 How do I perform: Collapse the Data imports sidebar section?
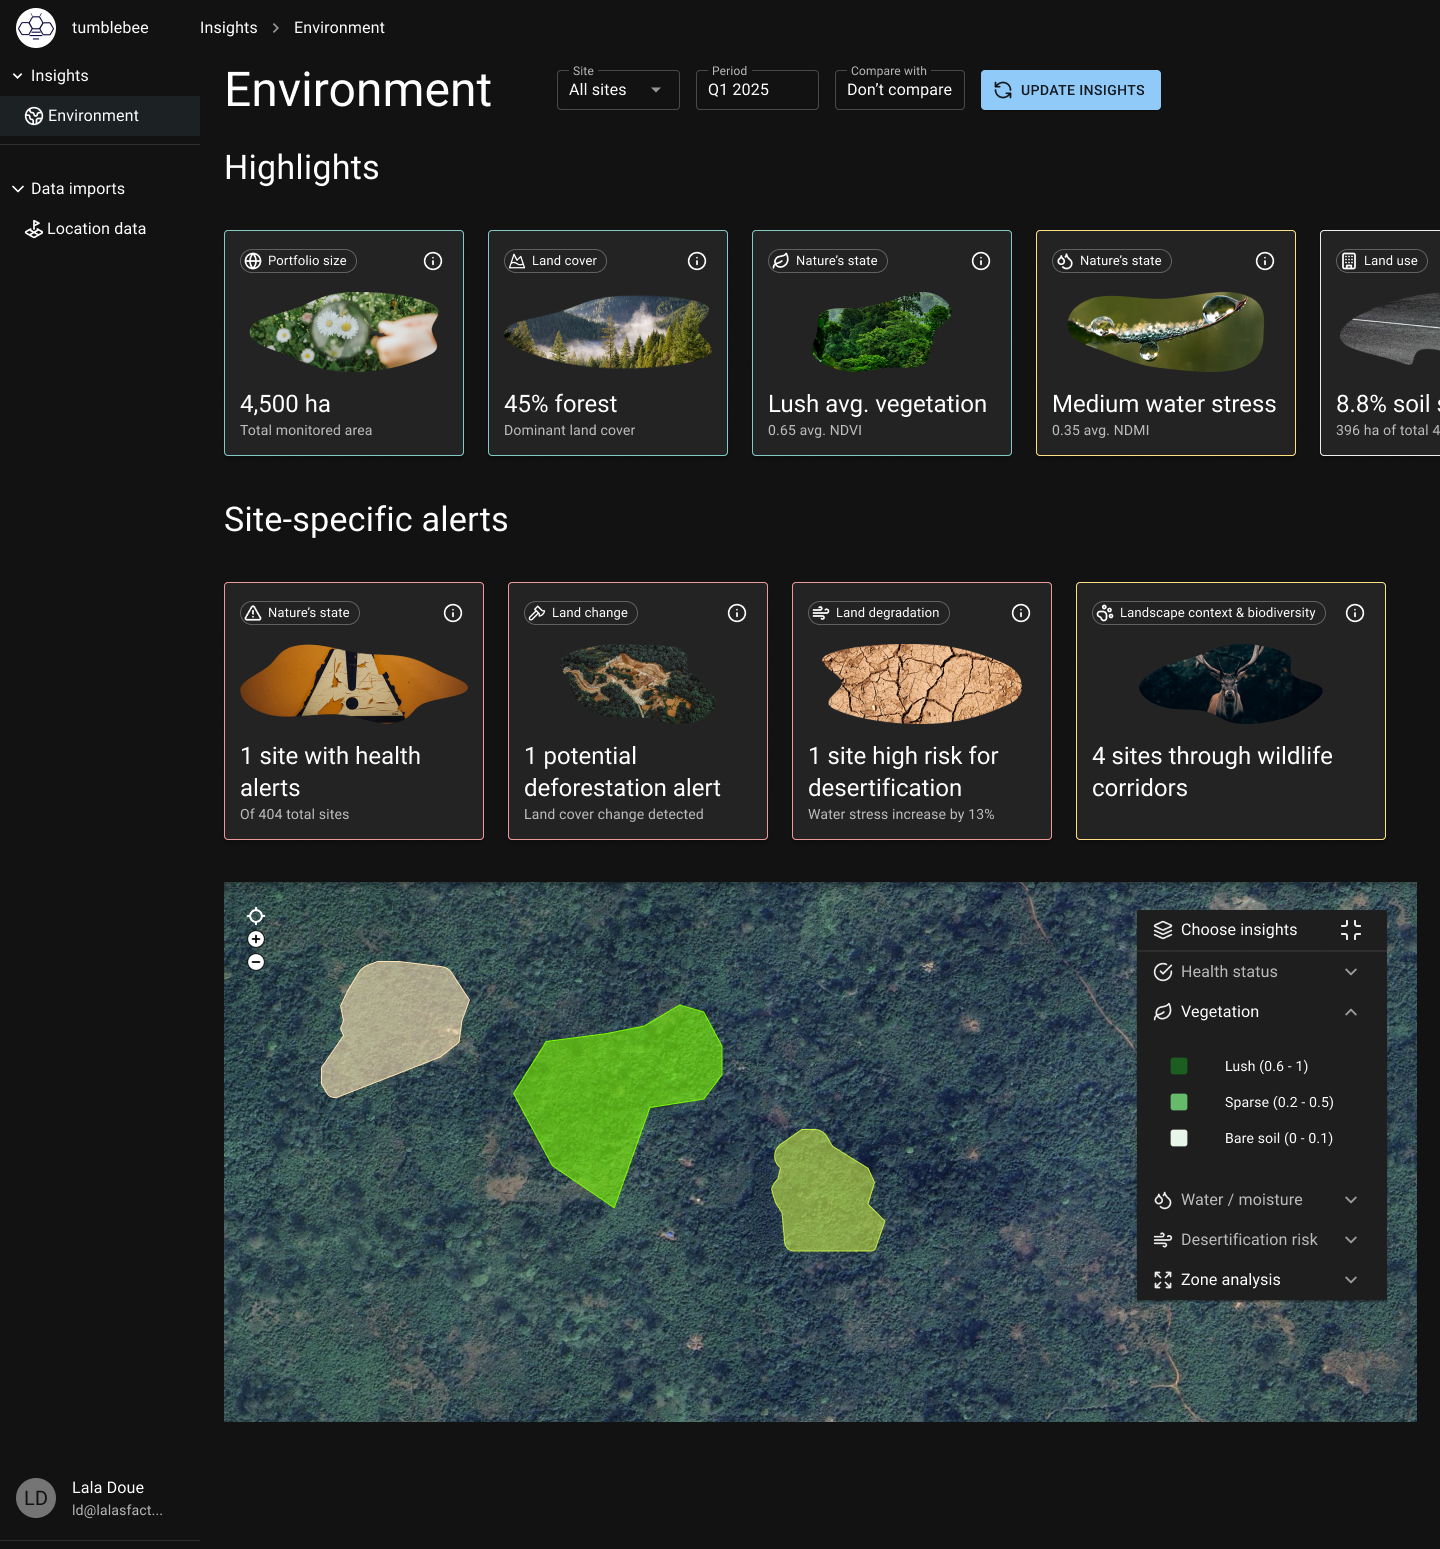[x=18, y=189]
